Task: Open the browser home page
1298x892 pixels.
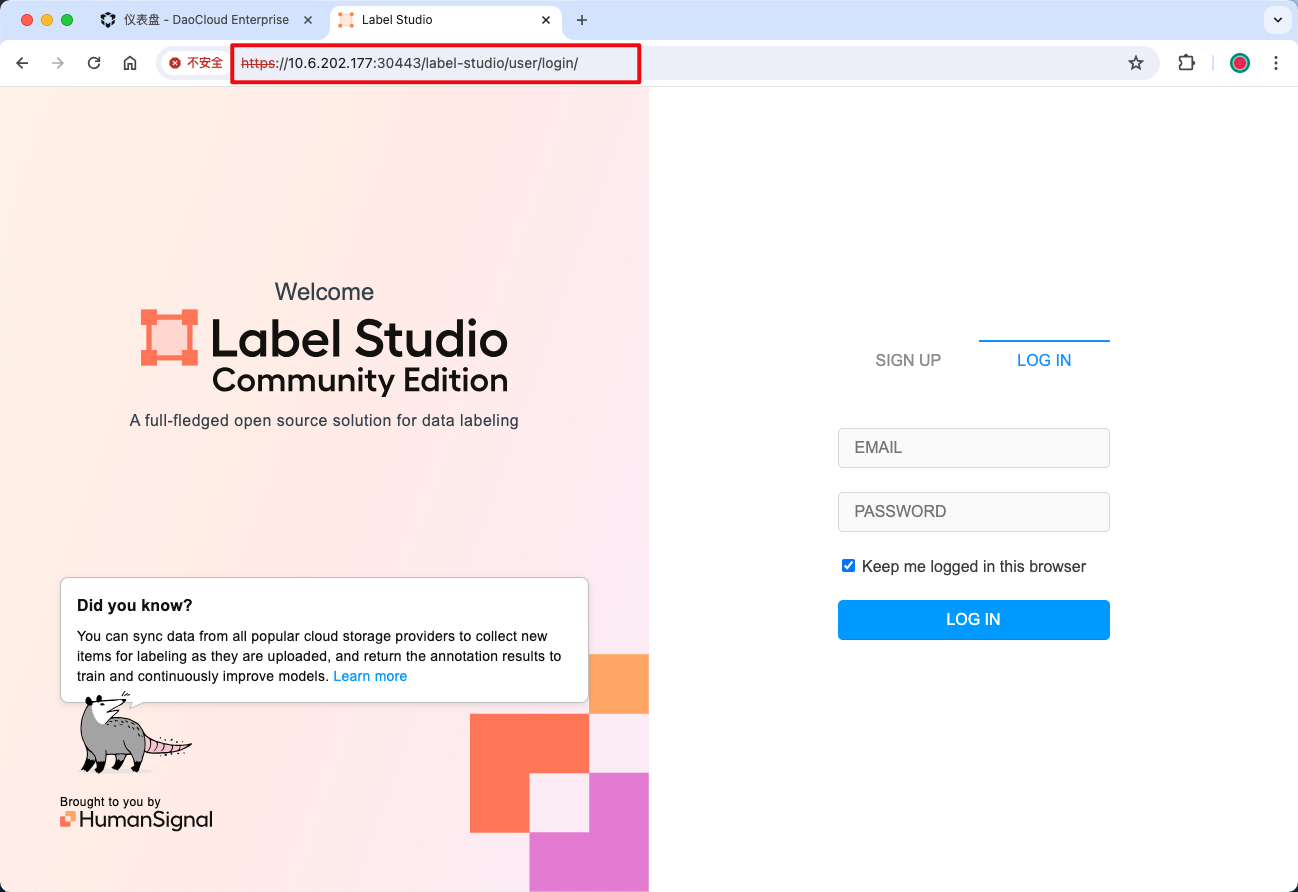Action: [130, 62]
